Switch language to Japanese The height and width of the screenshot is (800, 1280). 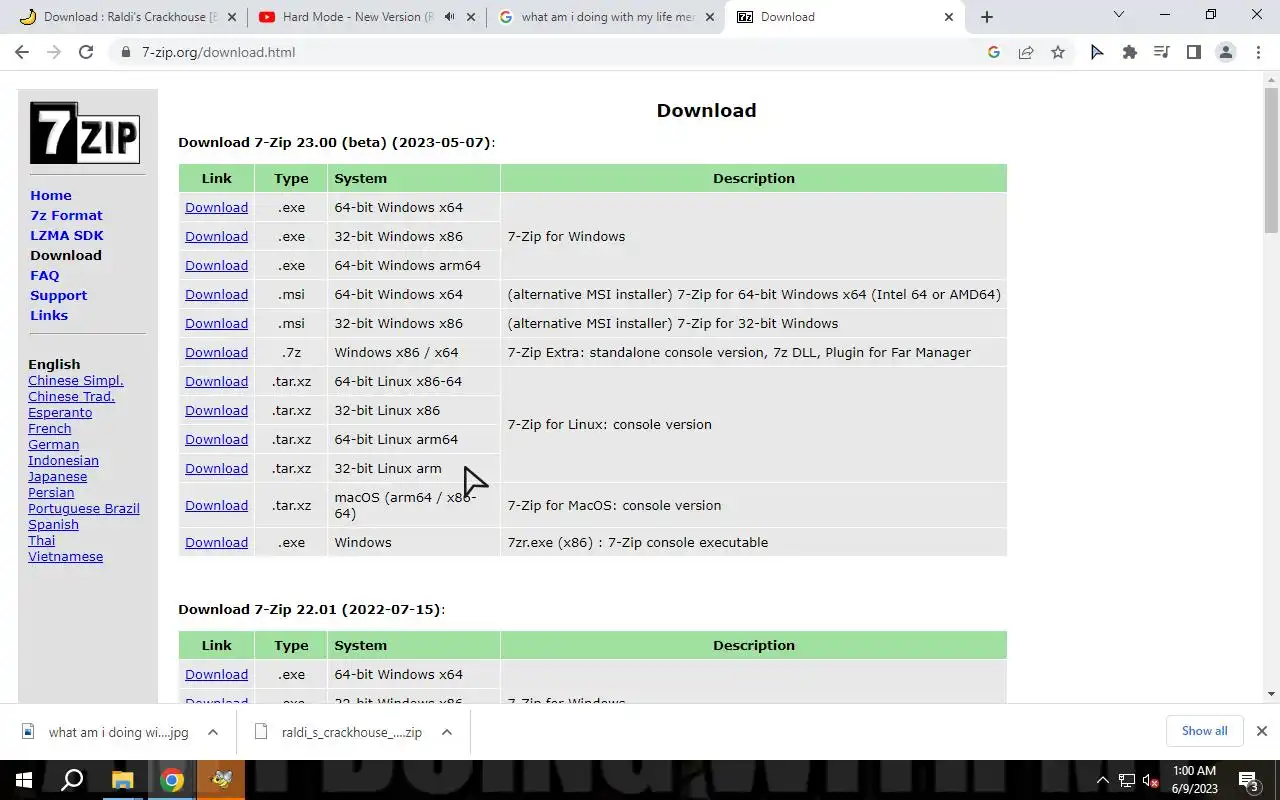coord(57,476)
